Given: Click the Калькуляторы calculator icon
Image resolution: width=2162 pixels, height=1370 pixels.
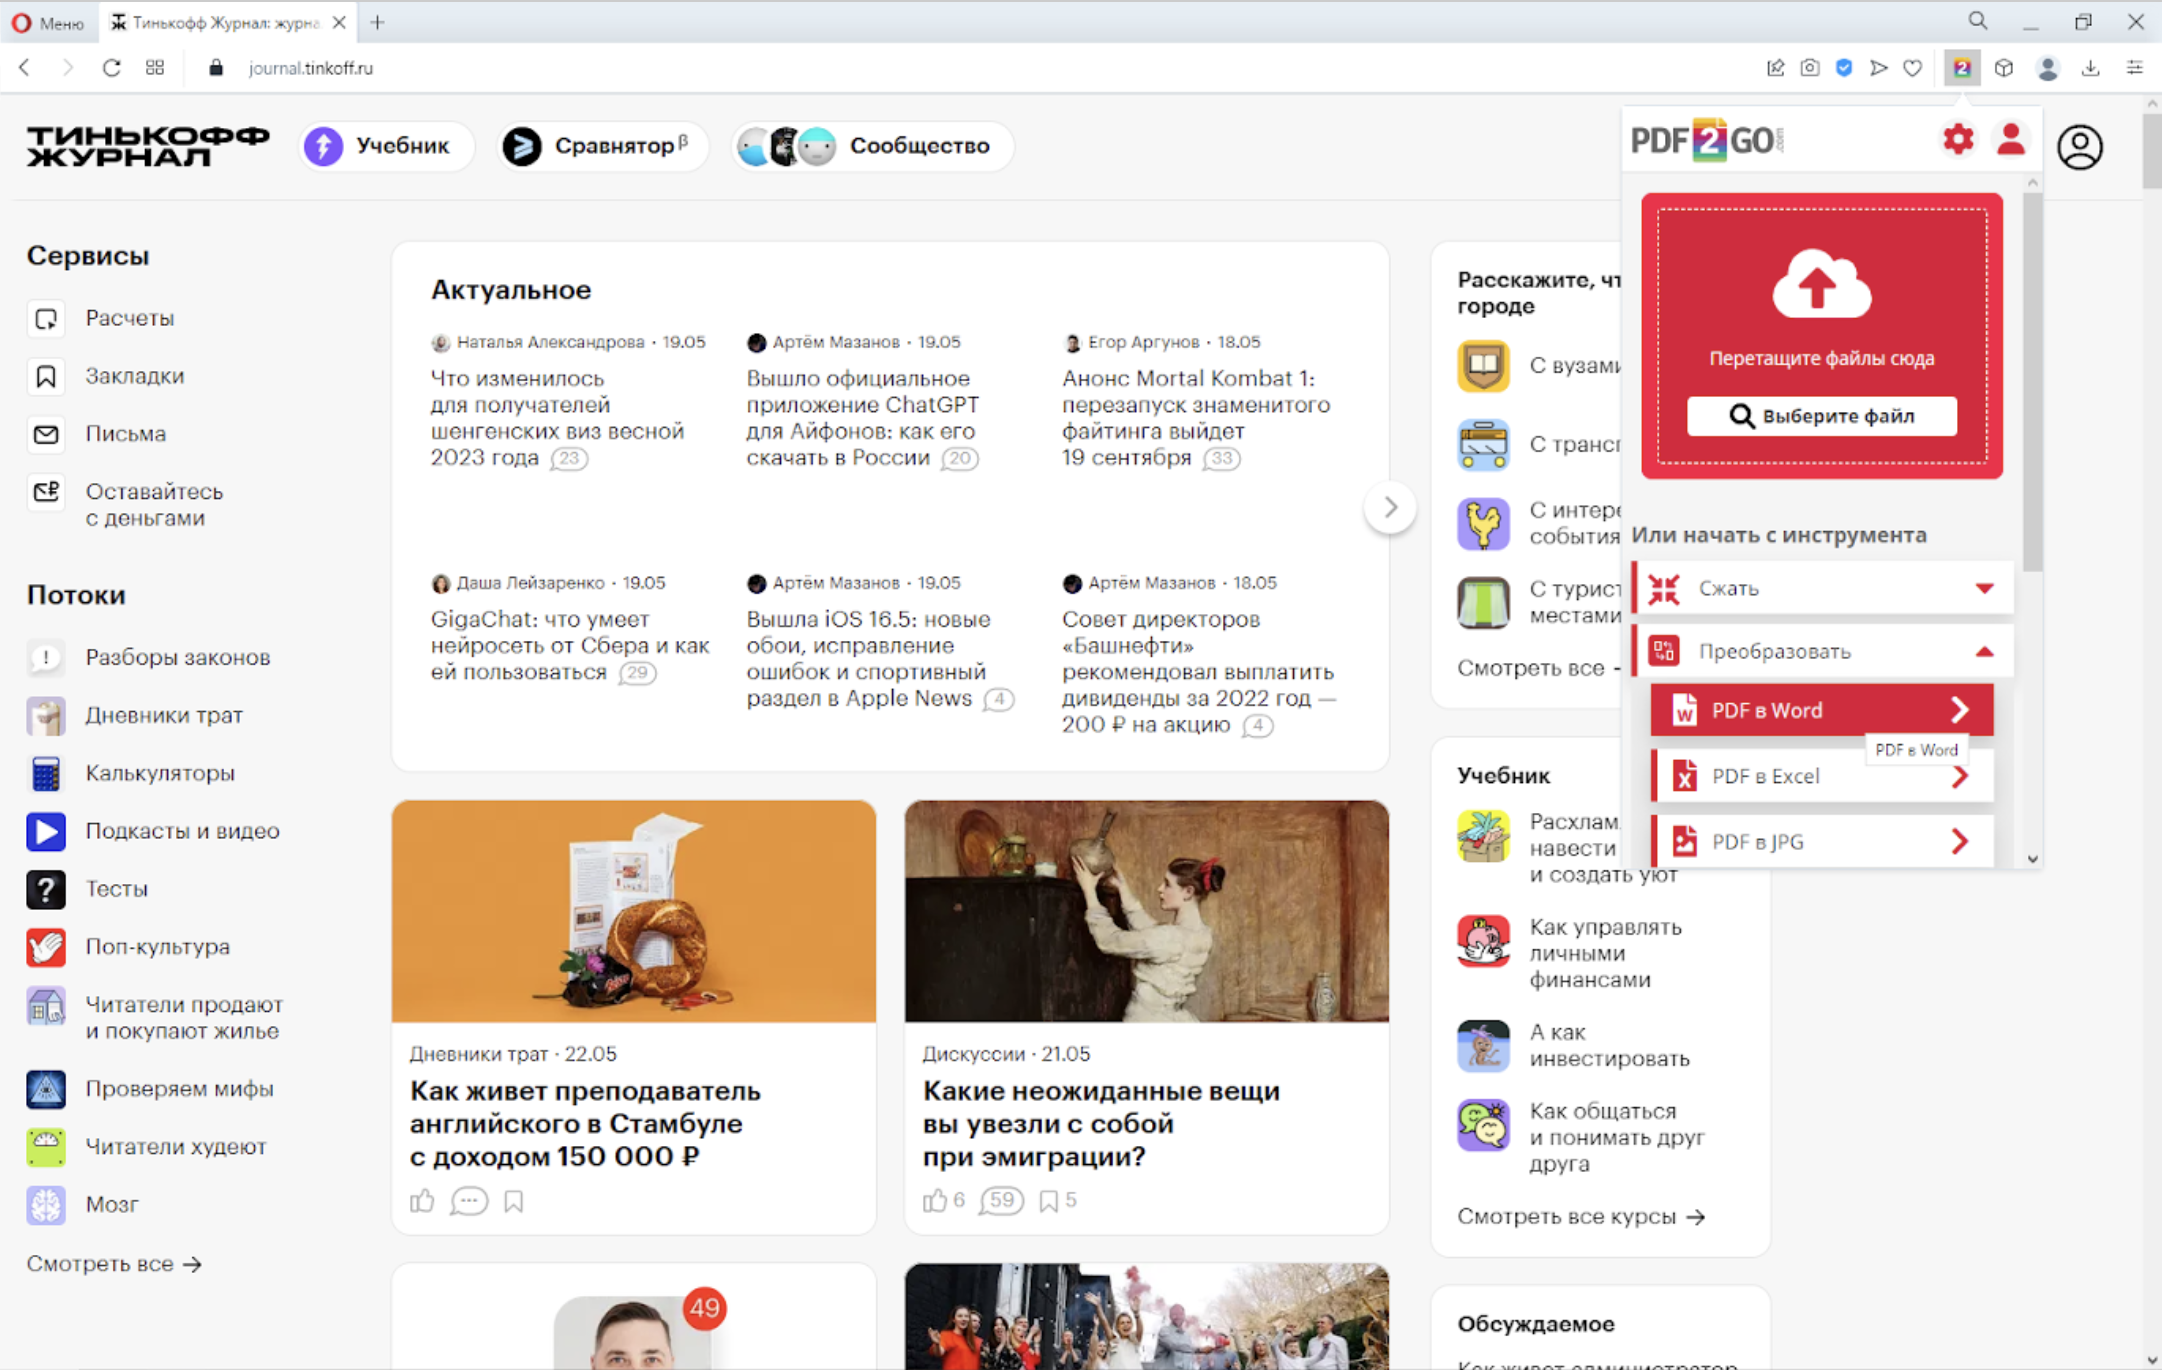Looking at the screenshot, I should pyautogui.click(x=46, y=773).
